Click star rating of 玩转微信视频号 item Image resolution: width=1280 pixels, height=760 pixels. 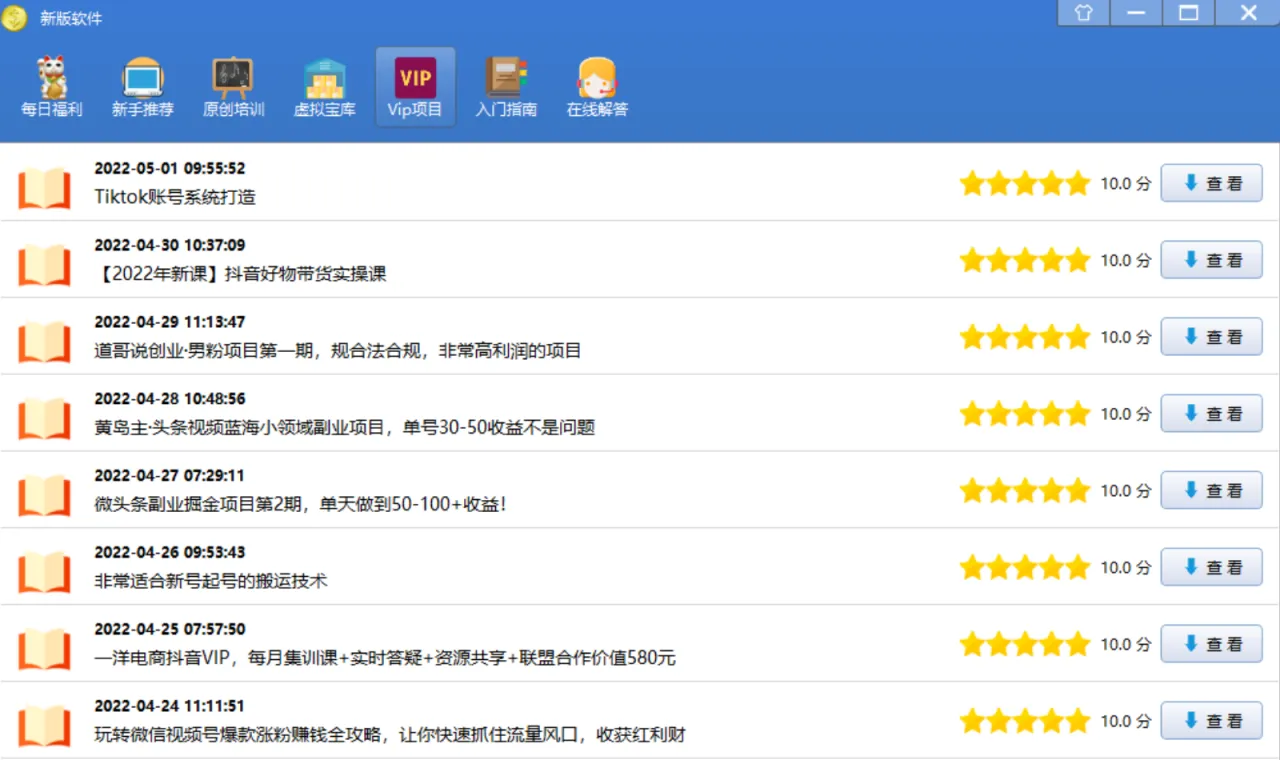tap(1024, 721)
